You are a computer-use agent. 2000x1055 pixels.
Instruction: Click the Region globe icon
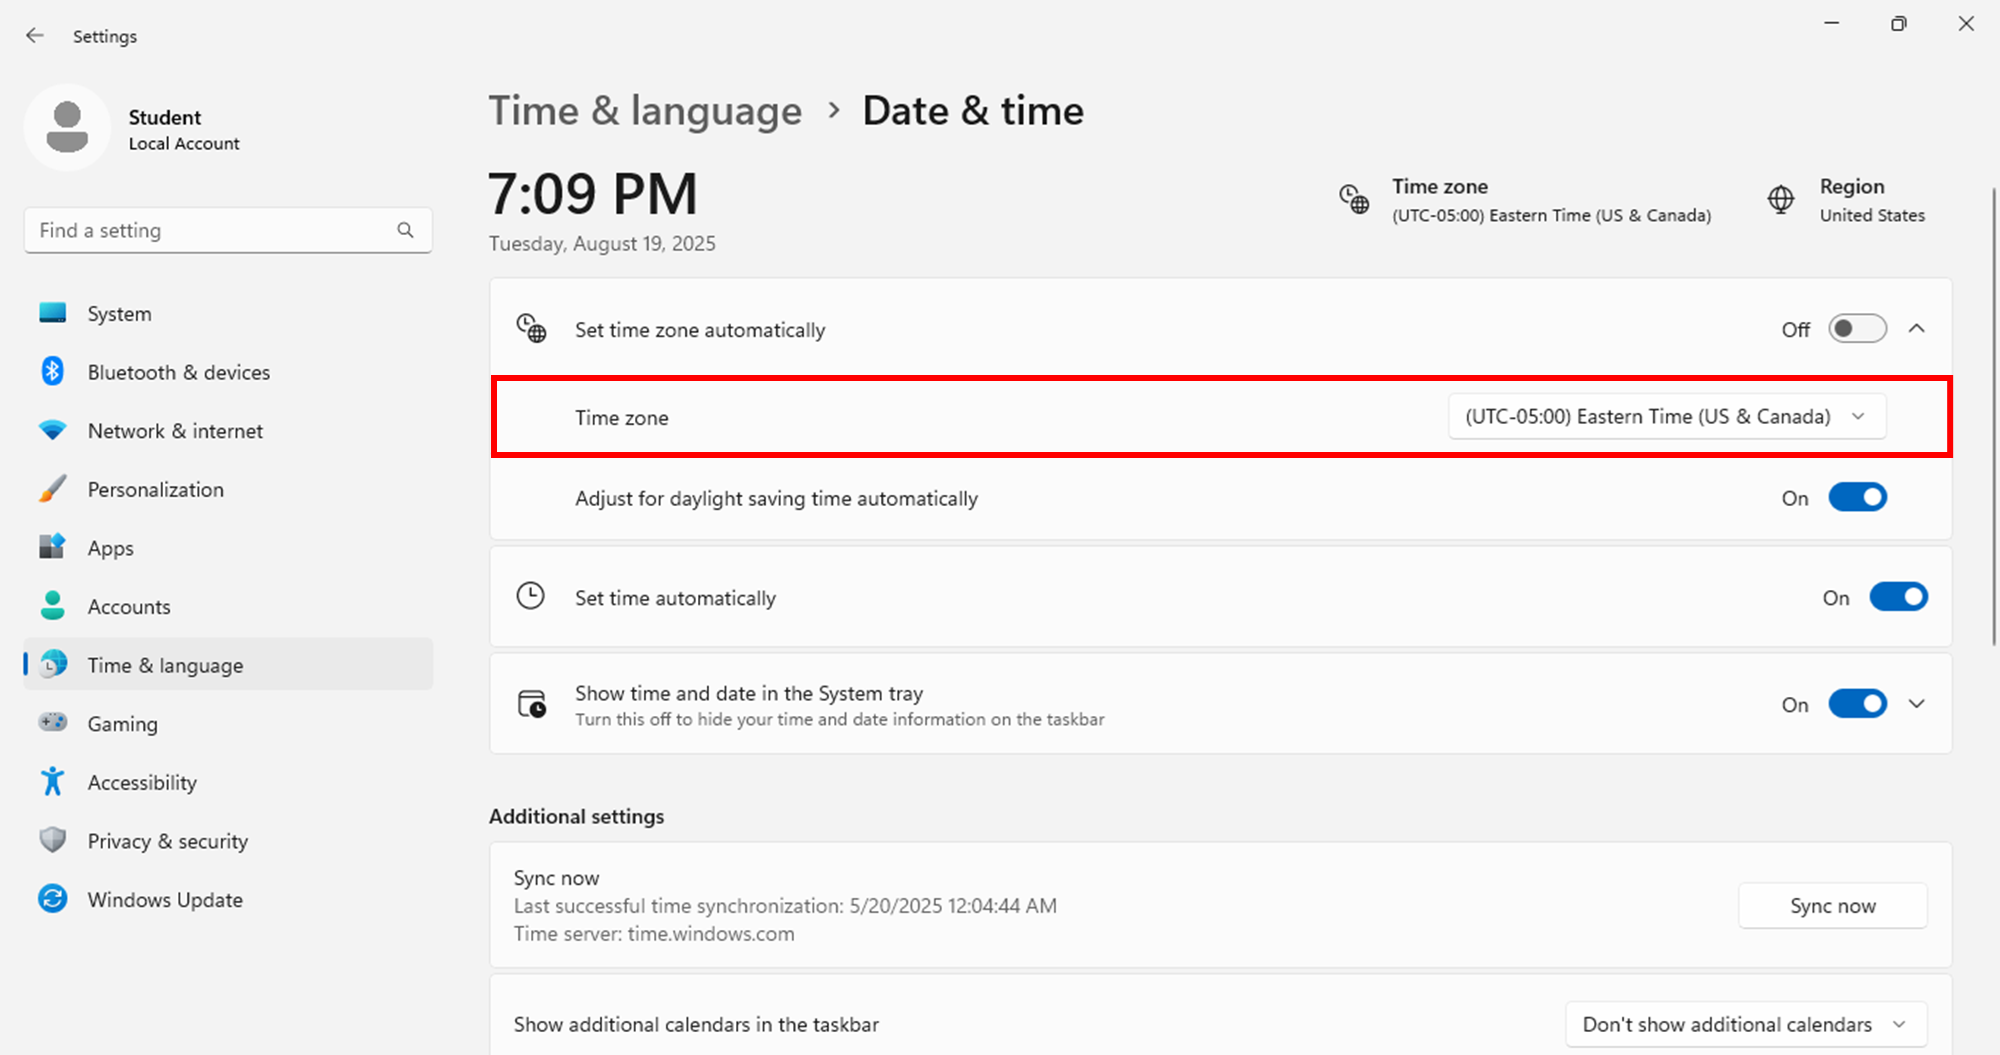pos(1781,199)
